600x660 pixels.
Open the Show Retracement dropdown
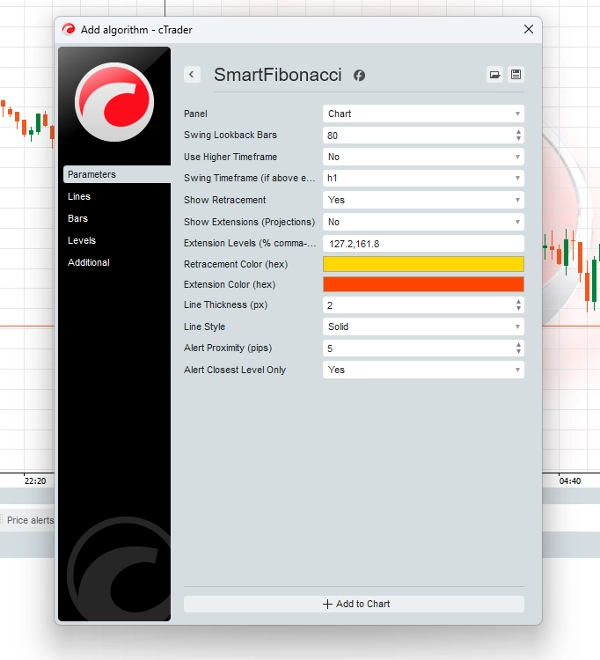[x=424, y=200]
